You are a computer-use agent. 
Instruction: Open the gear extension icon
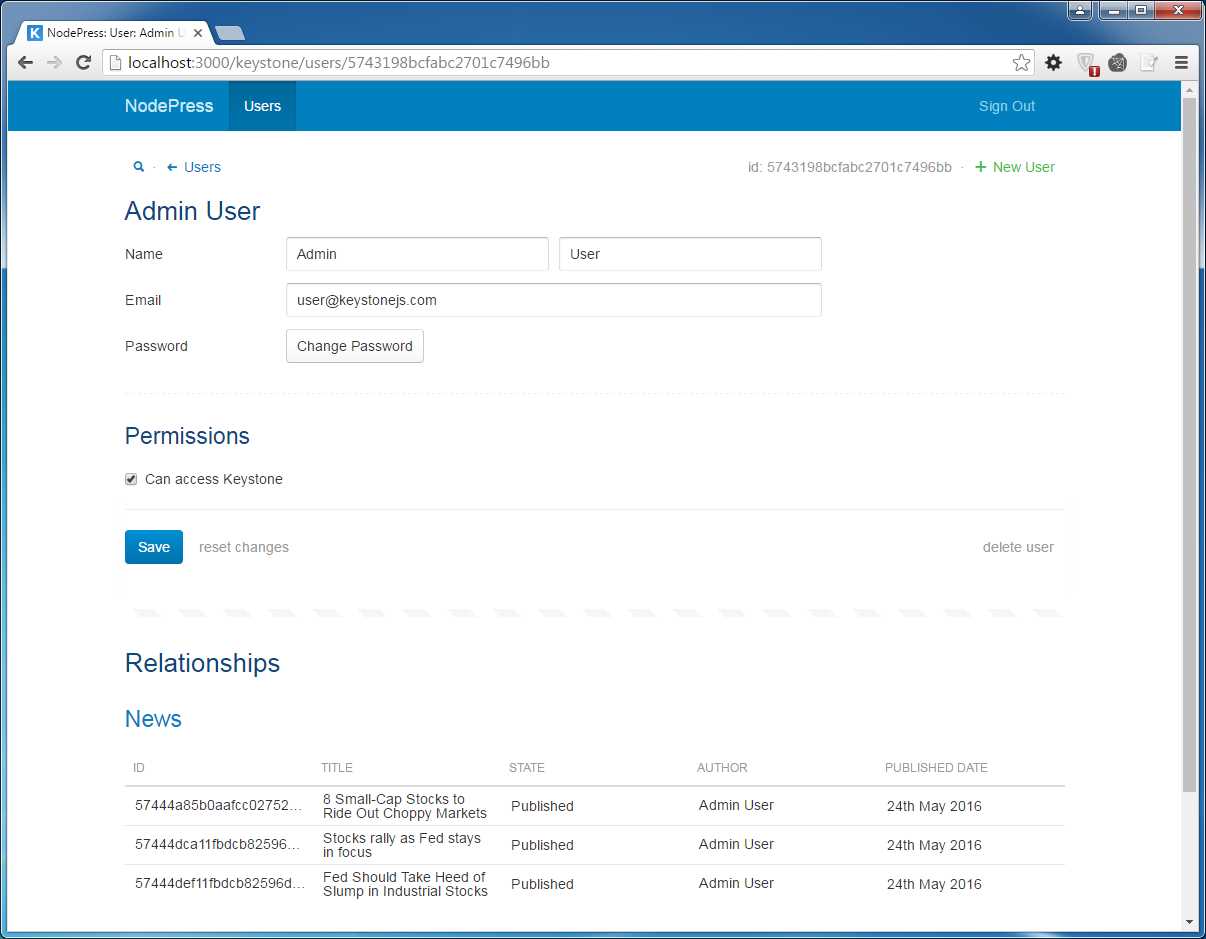(x=1054, y=63)
